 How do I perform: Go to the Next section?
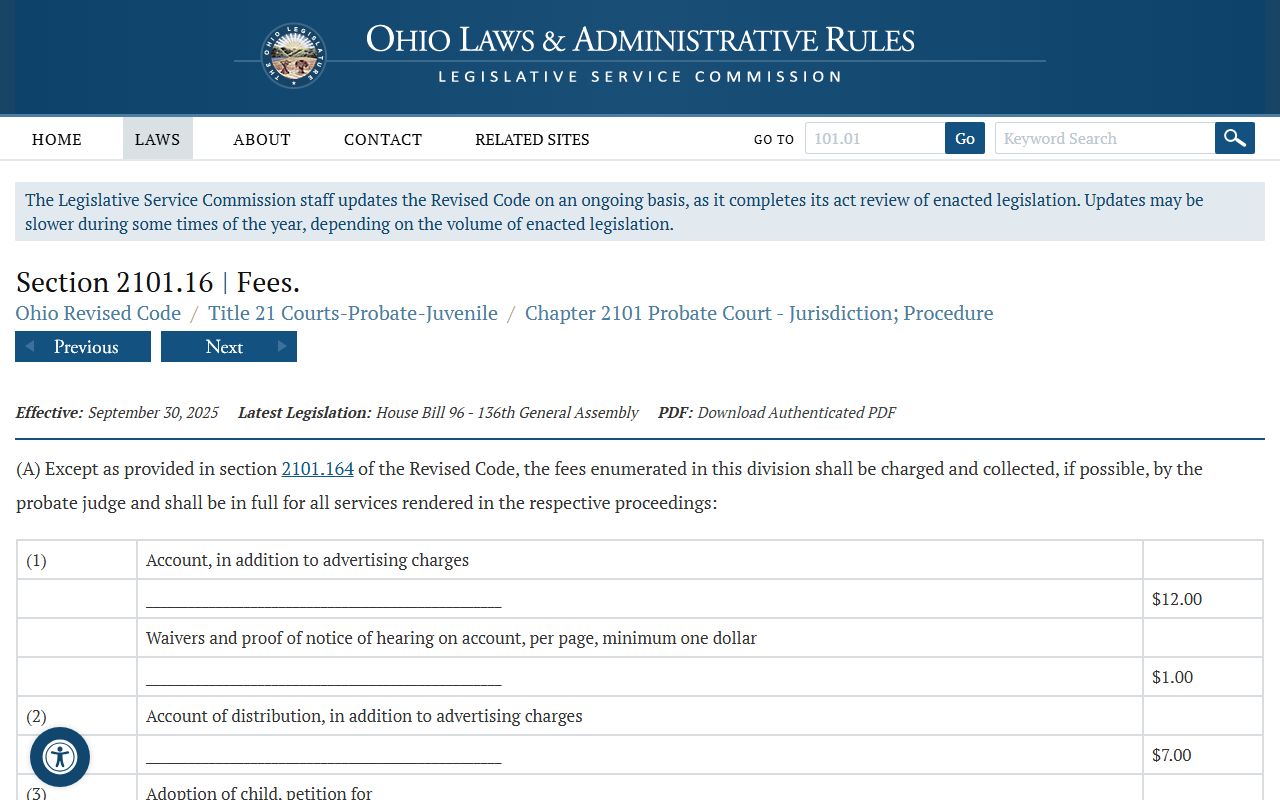(229, 347)
